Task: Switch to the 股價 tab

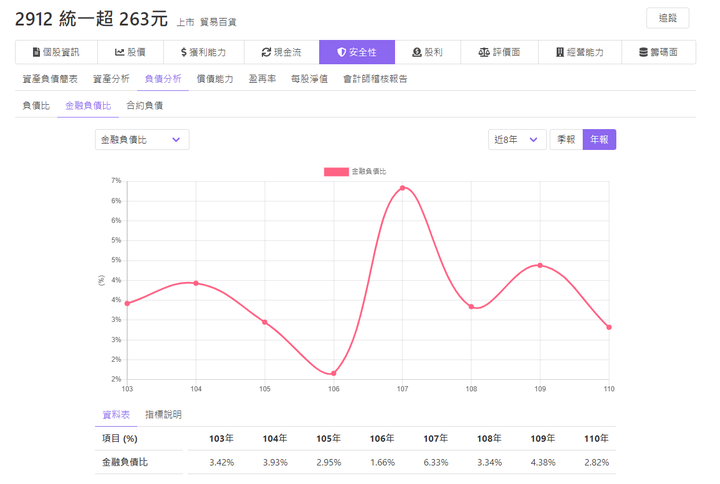Action: click(x=130, y=52)
